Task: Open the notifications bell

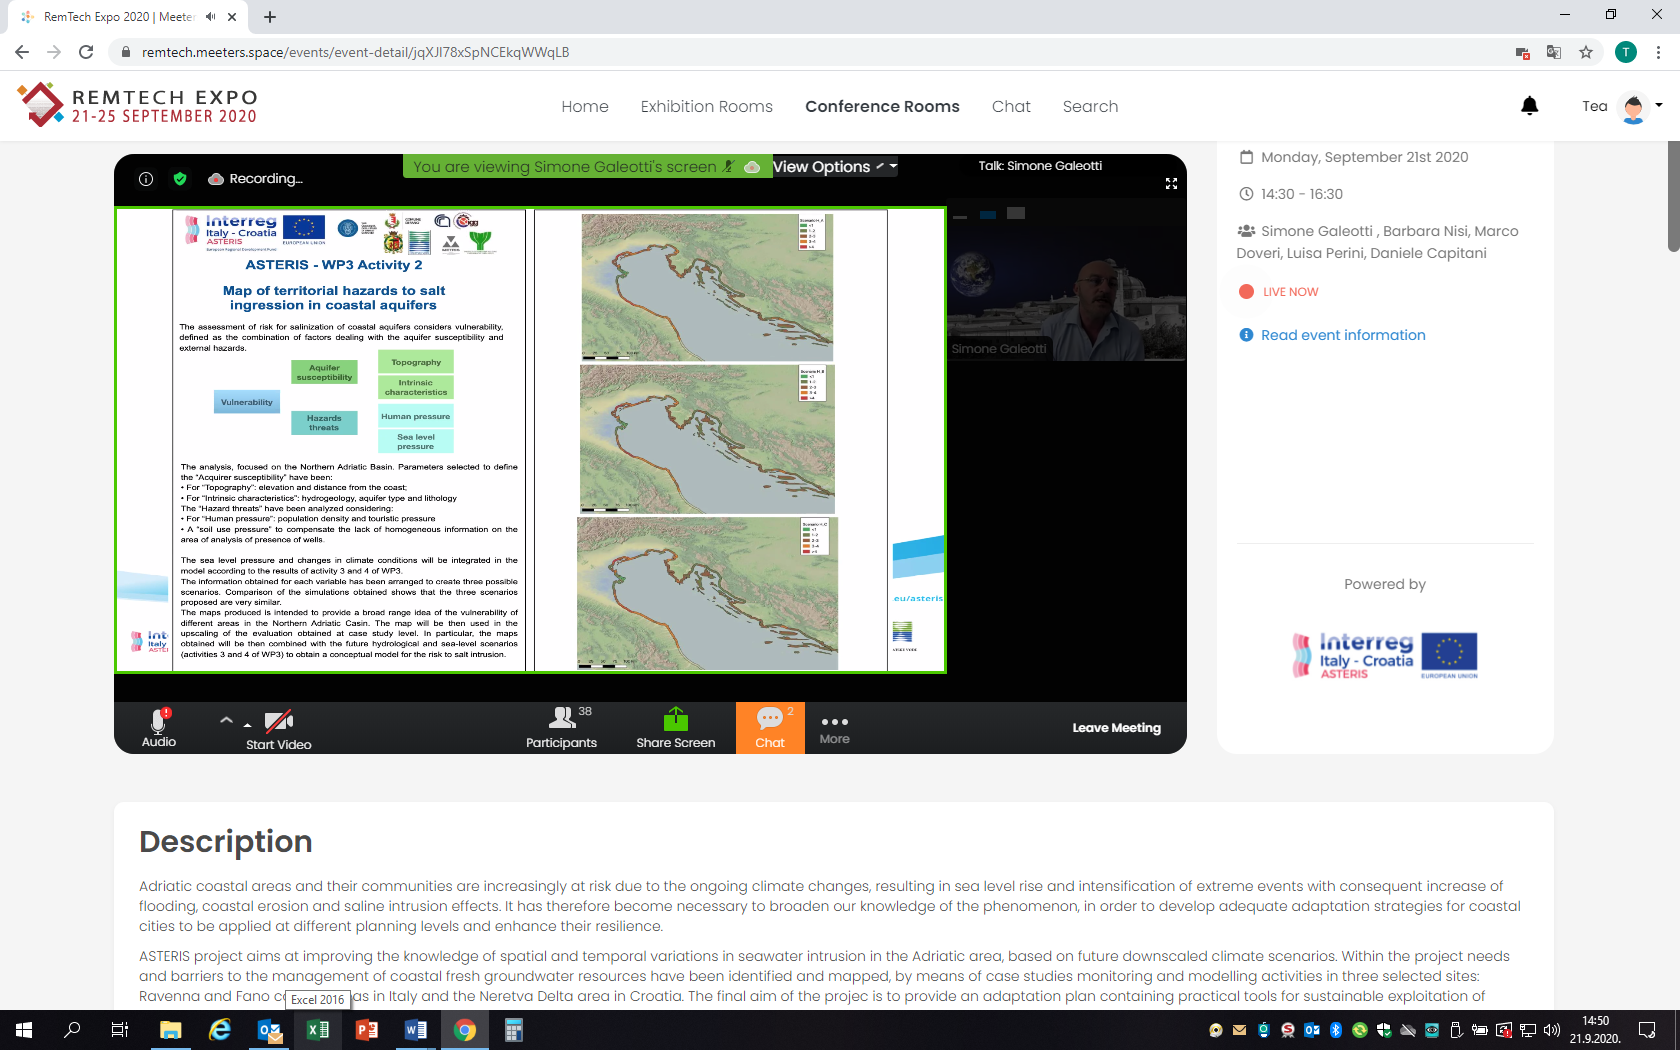Action: 1529,106
